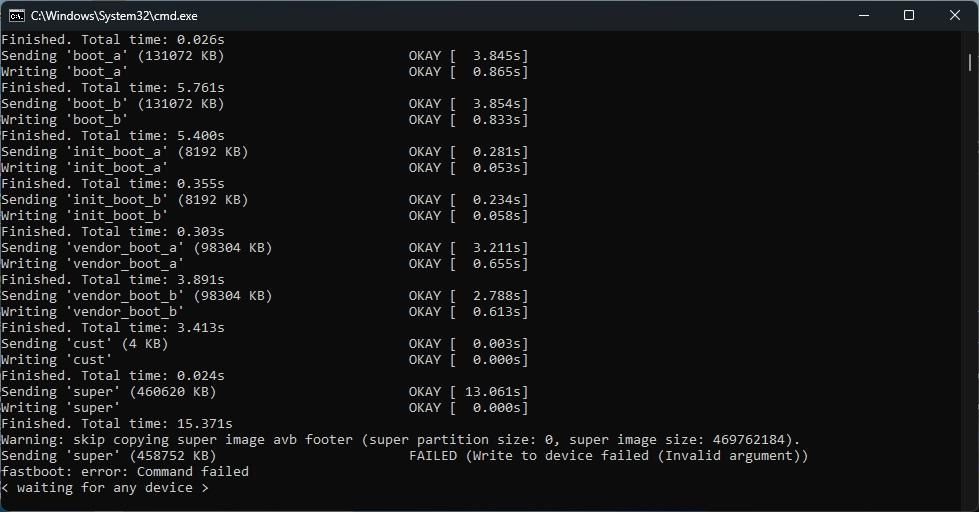Click the "Sending 'boot_a' (131072 KB)" line
Viewport: 979px width, 512px height.
coord(113,56)
